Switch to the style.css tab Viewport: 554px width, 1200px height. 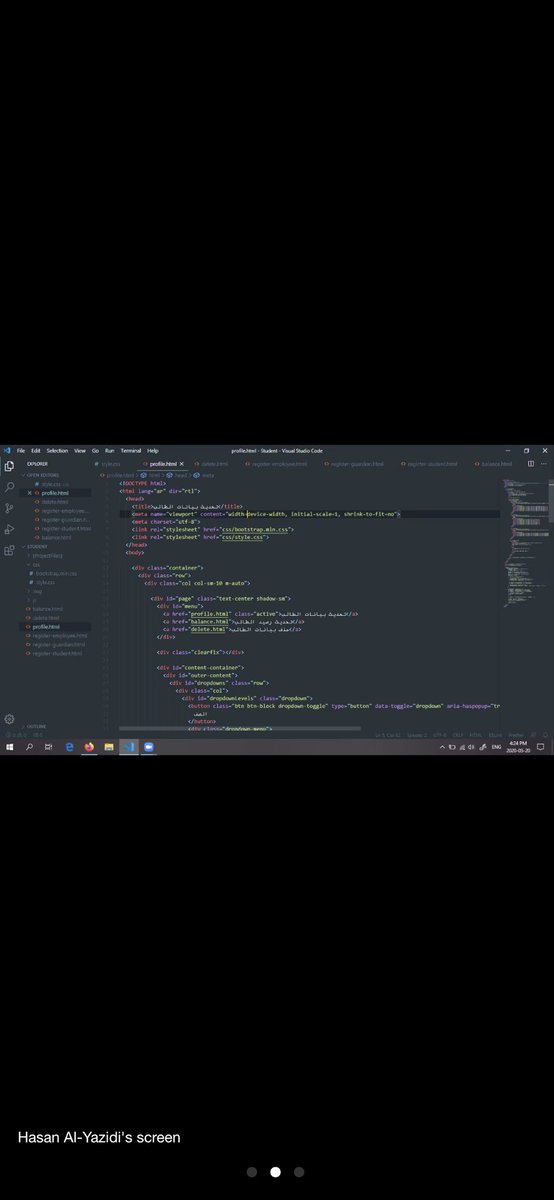[109, 464]
